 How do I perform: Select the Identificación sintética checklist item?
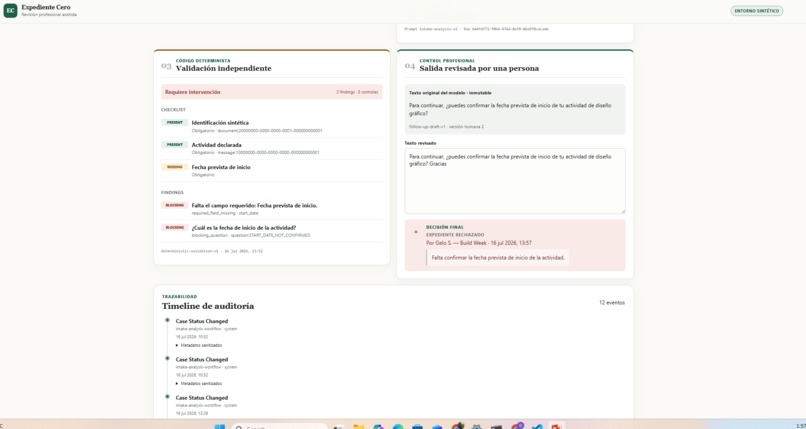pyautogui.click(x=271, y=126)
